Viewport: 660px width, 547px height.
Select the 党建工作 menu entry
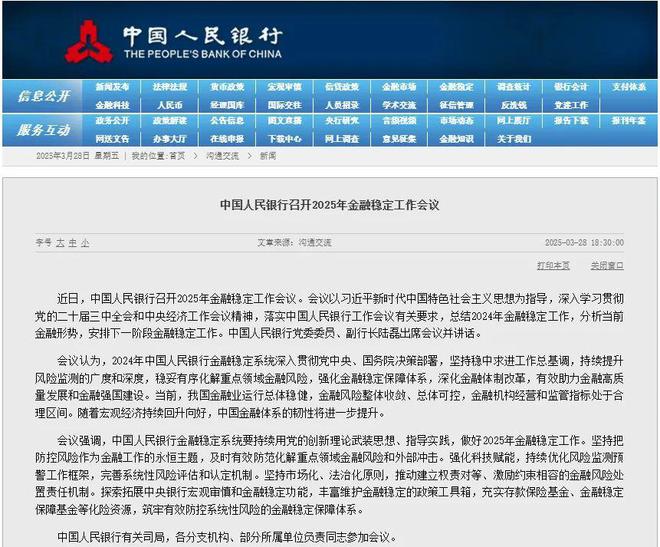(571, 105)
